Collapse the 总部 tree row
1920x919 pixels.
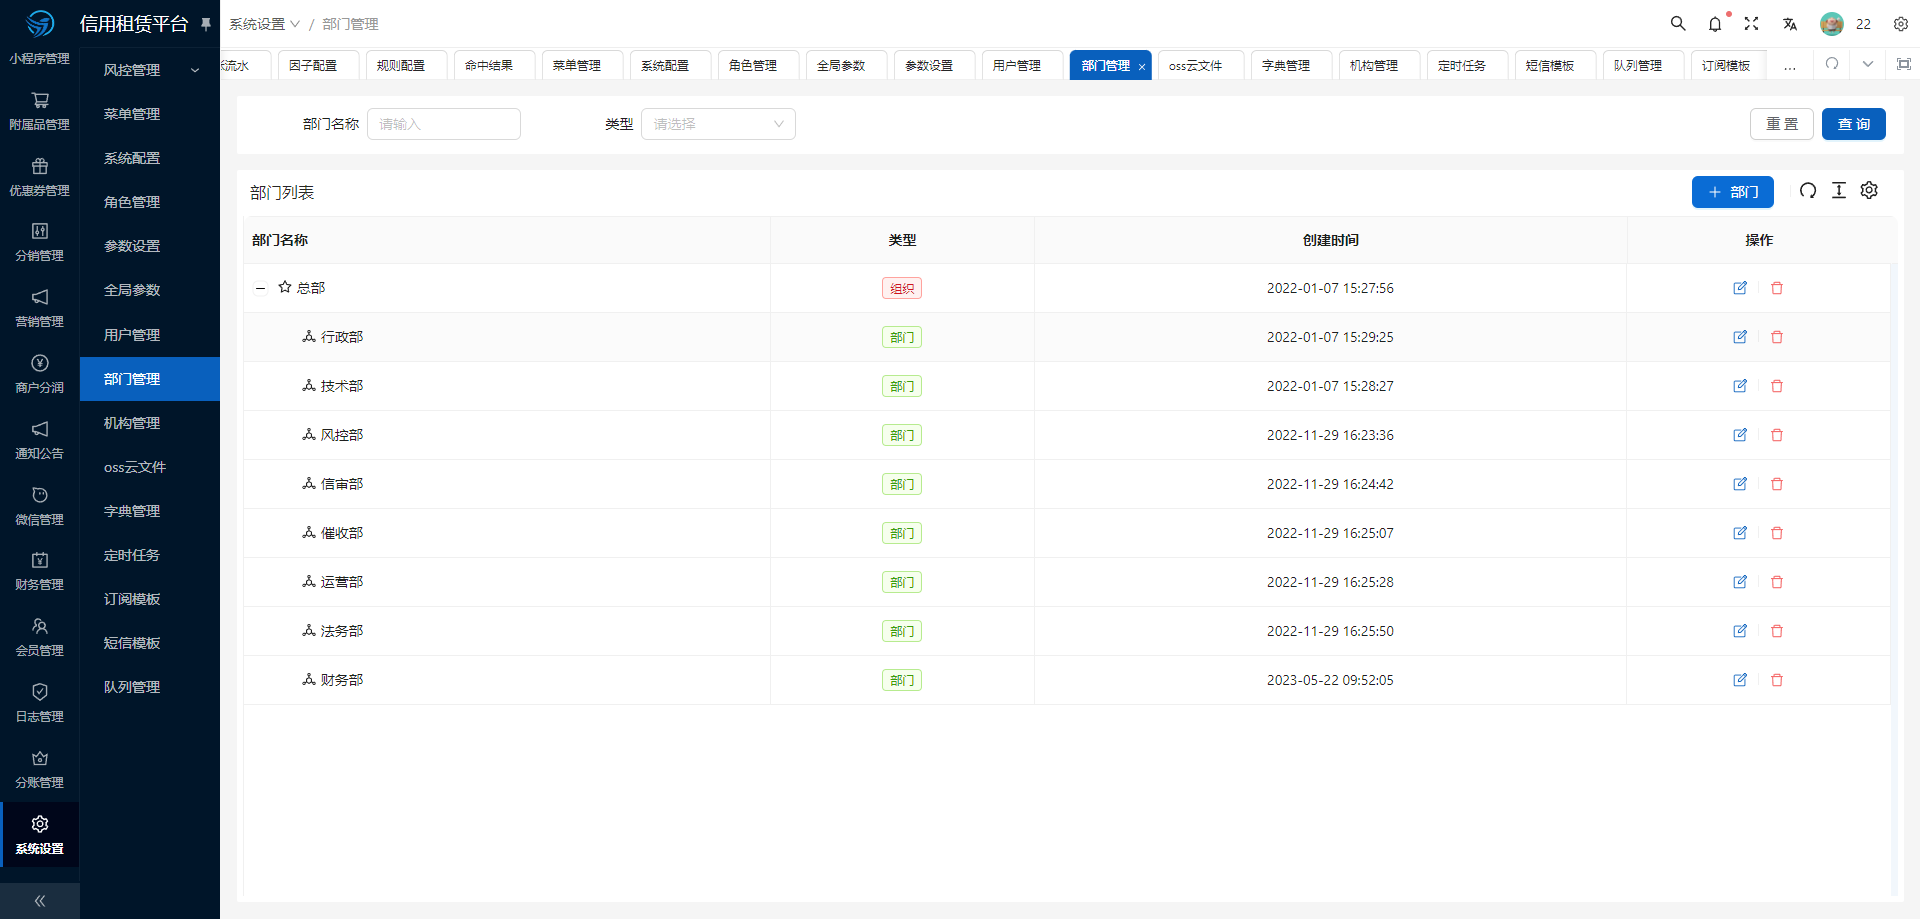pos(260,288)
